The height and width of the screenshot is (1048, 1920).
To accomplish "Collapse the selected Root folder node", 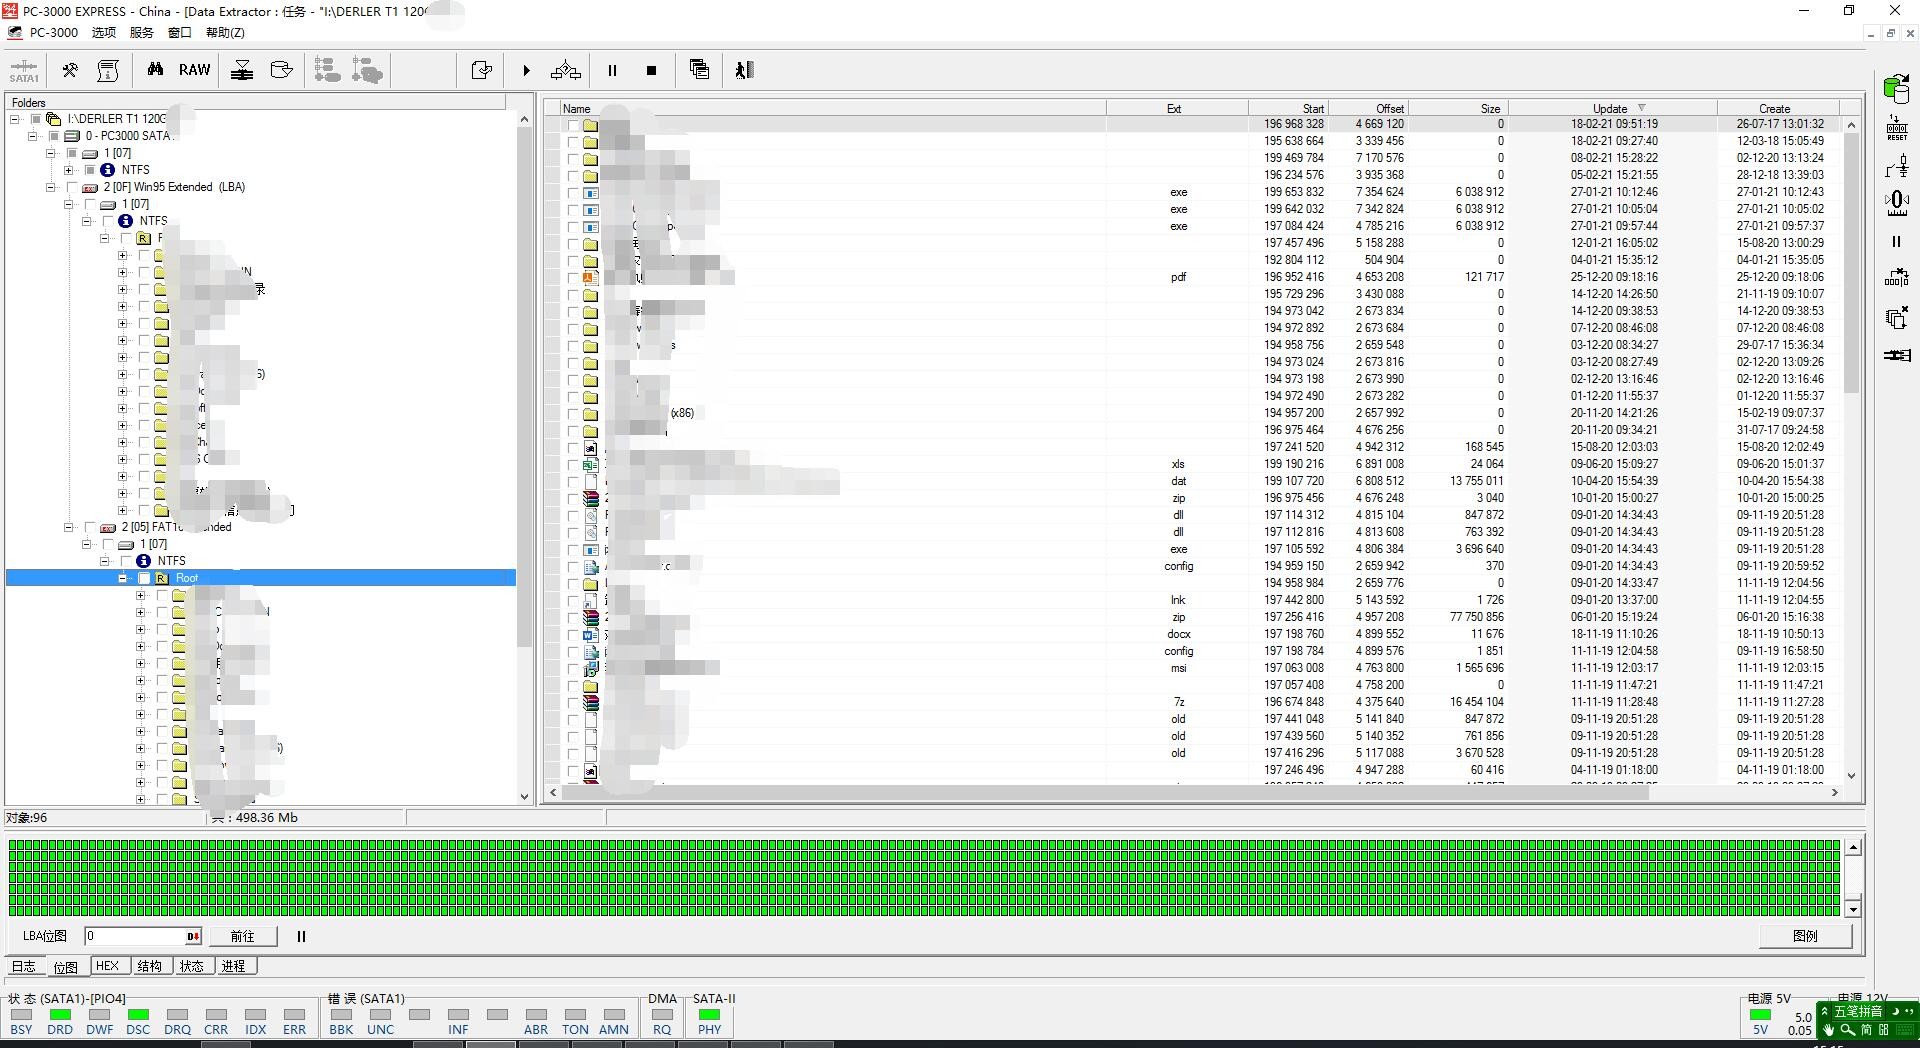I will [x=123, y=578].
